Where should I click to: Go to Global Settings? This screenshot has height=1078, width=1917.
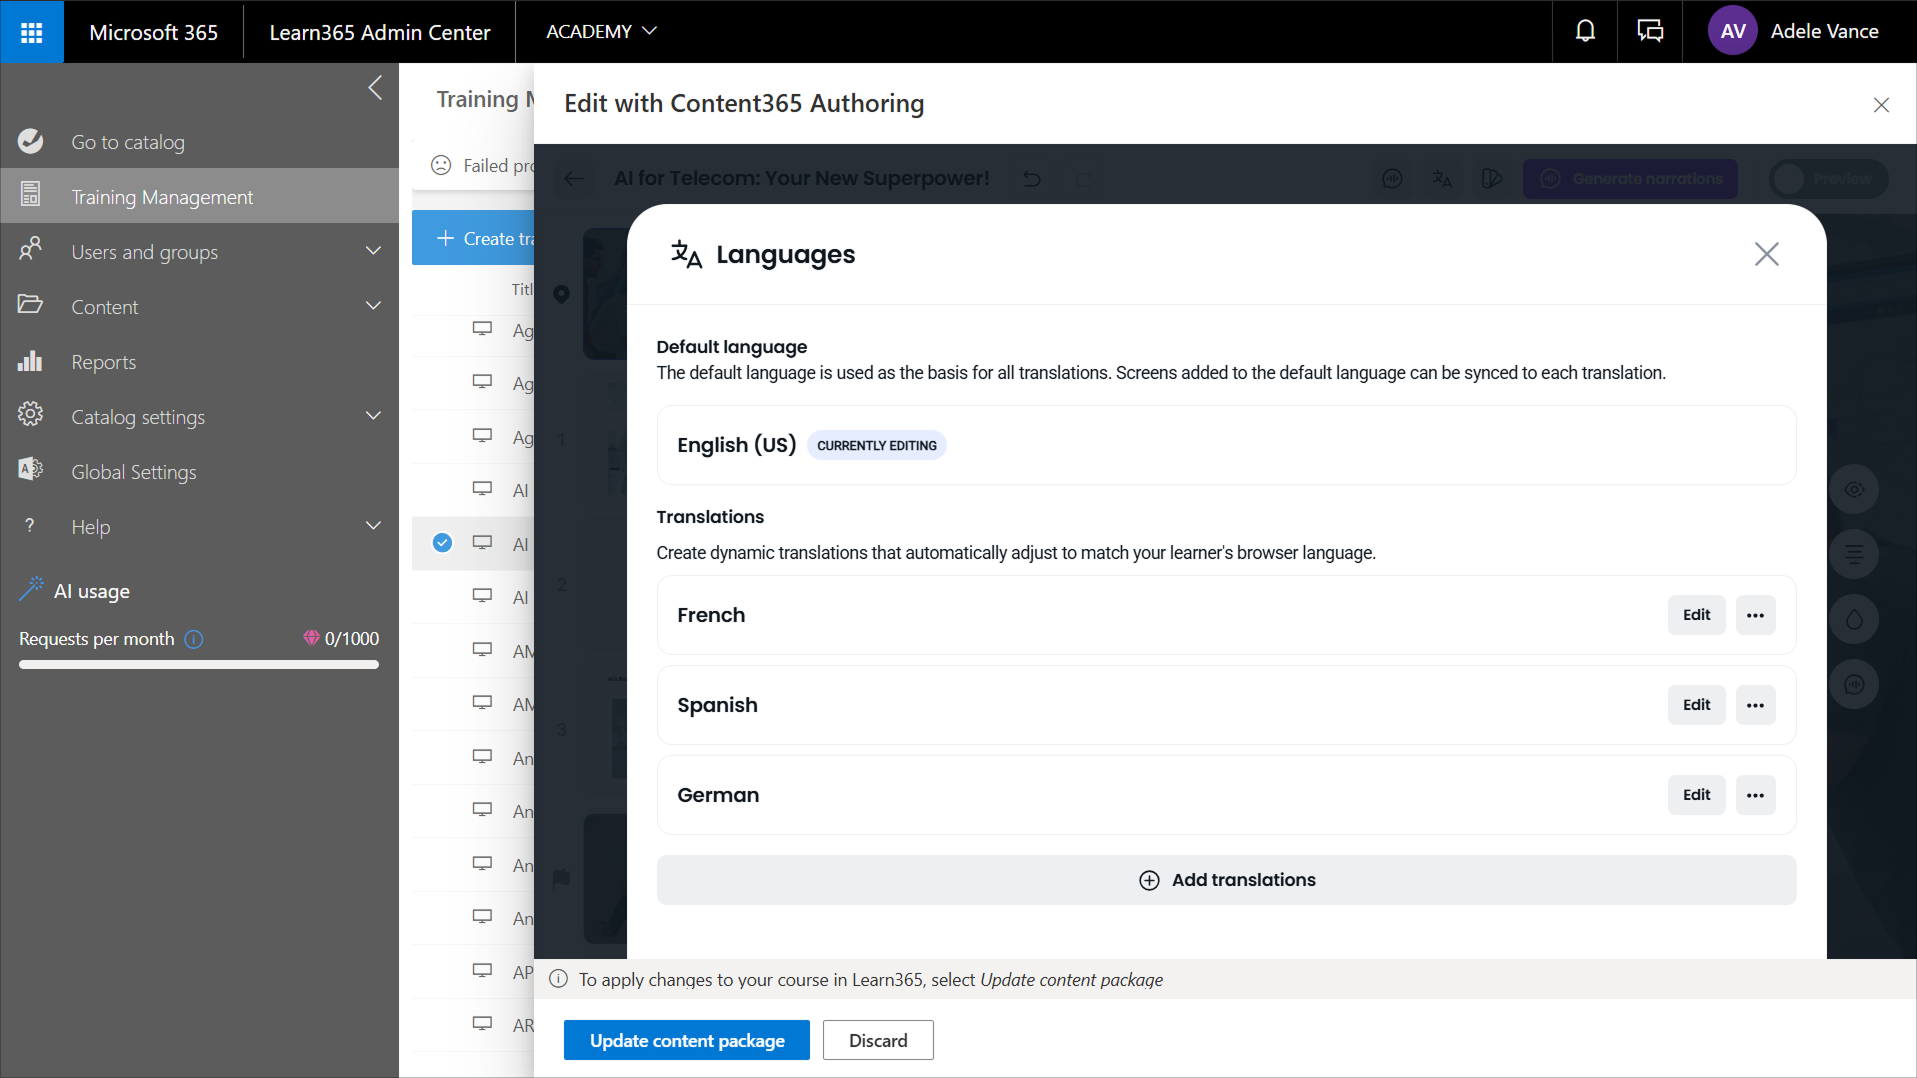pyautogui.click(x=133, y=472)
